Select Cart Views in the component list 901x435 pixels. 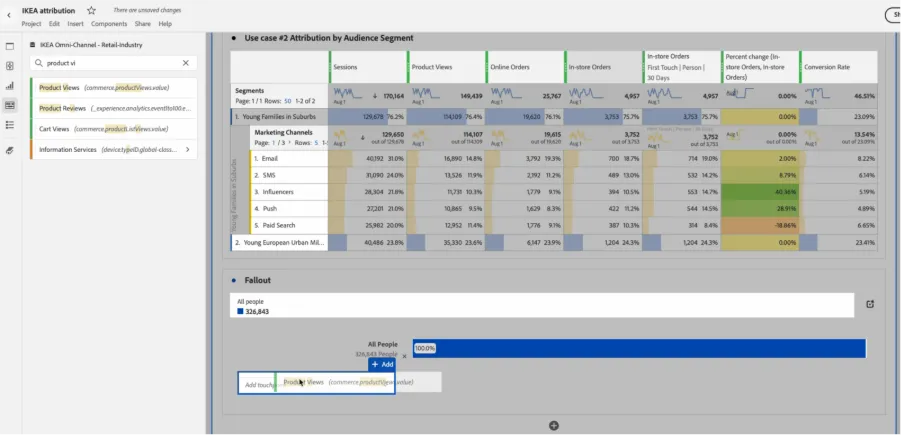click(x=114, y=129)
